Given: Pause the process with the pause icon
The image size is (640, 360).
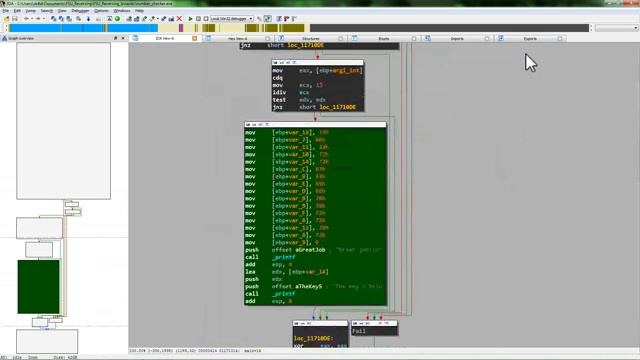Looking at the screenshot, I should pos(198,19).
